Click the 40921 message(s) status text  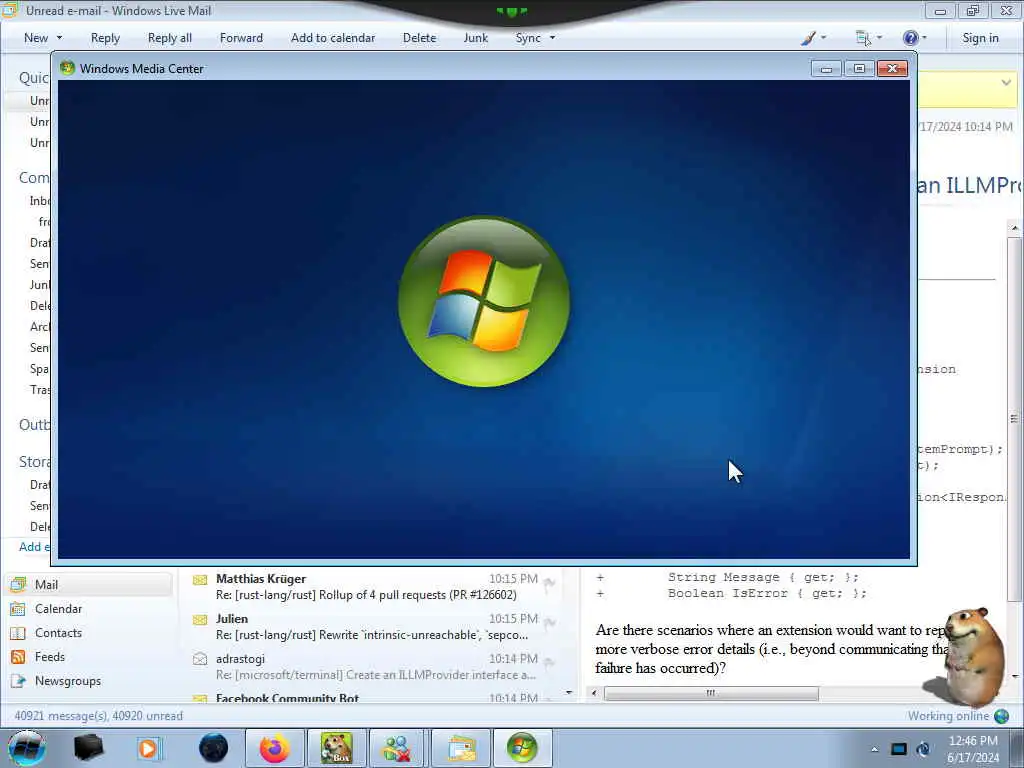click(99, 716)
